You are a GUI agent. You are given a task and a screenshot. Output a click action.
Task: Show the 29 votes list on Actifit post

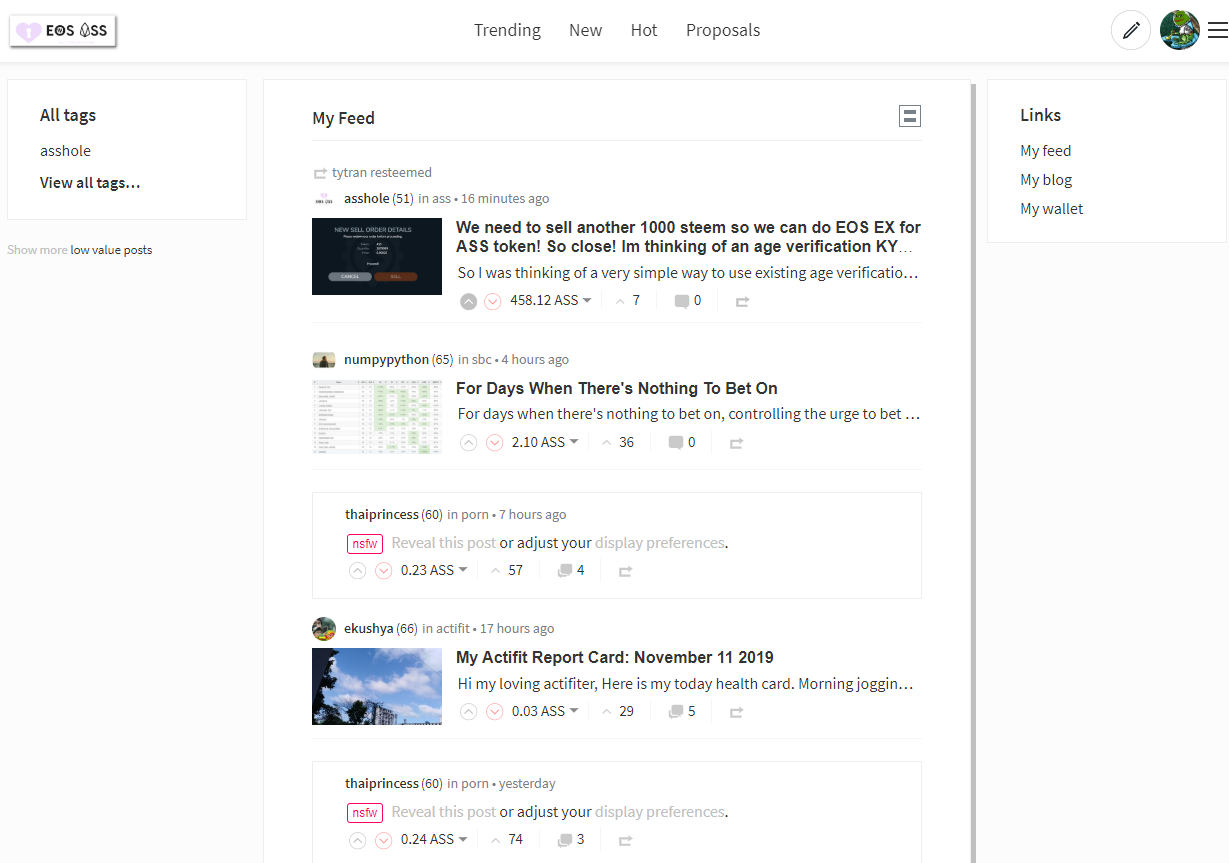(618, 712)
